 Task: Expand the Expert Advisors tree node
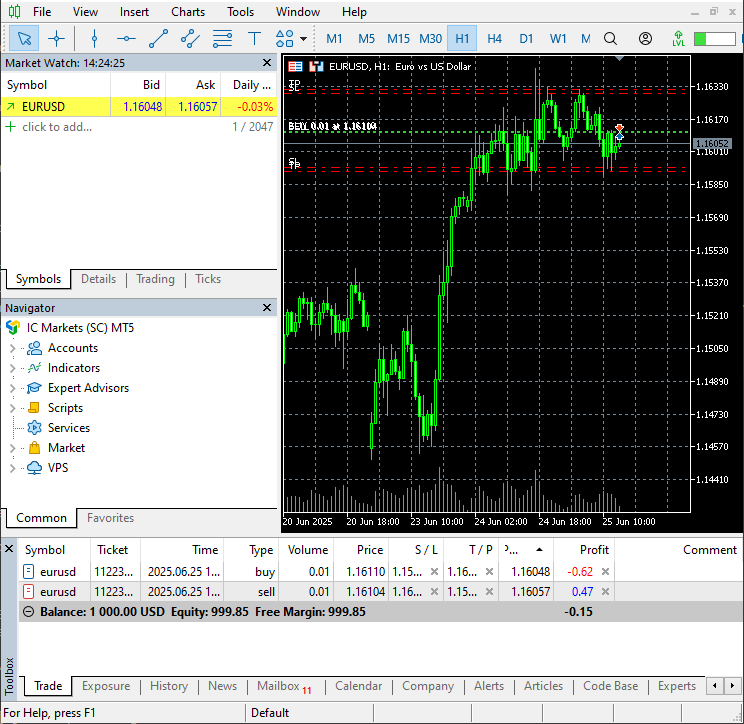(12, 388)
